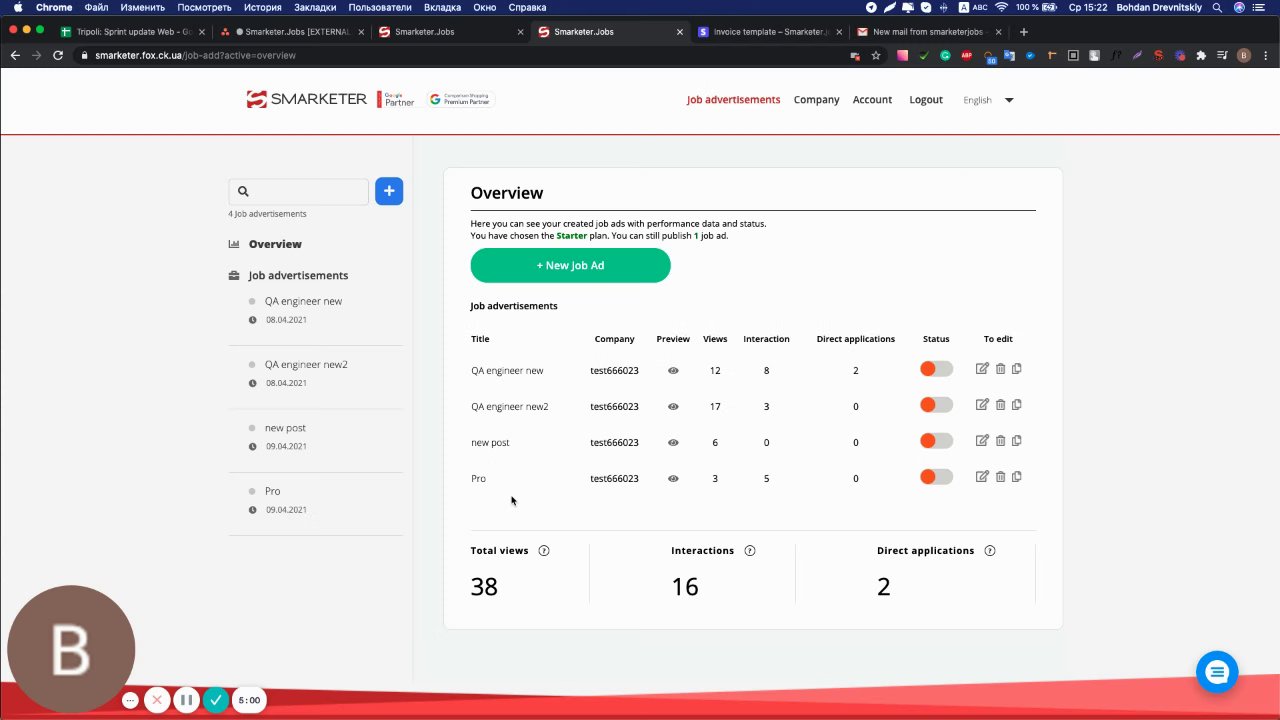Delete the QA engineer new2 job ad
This screenshot has height=720, width=1280.
pos(1000,405)
